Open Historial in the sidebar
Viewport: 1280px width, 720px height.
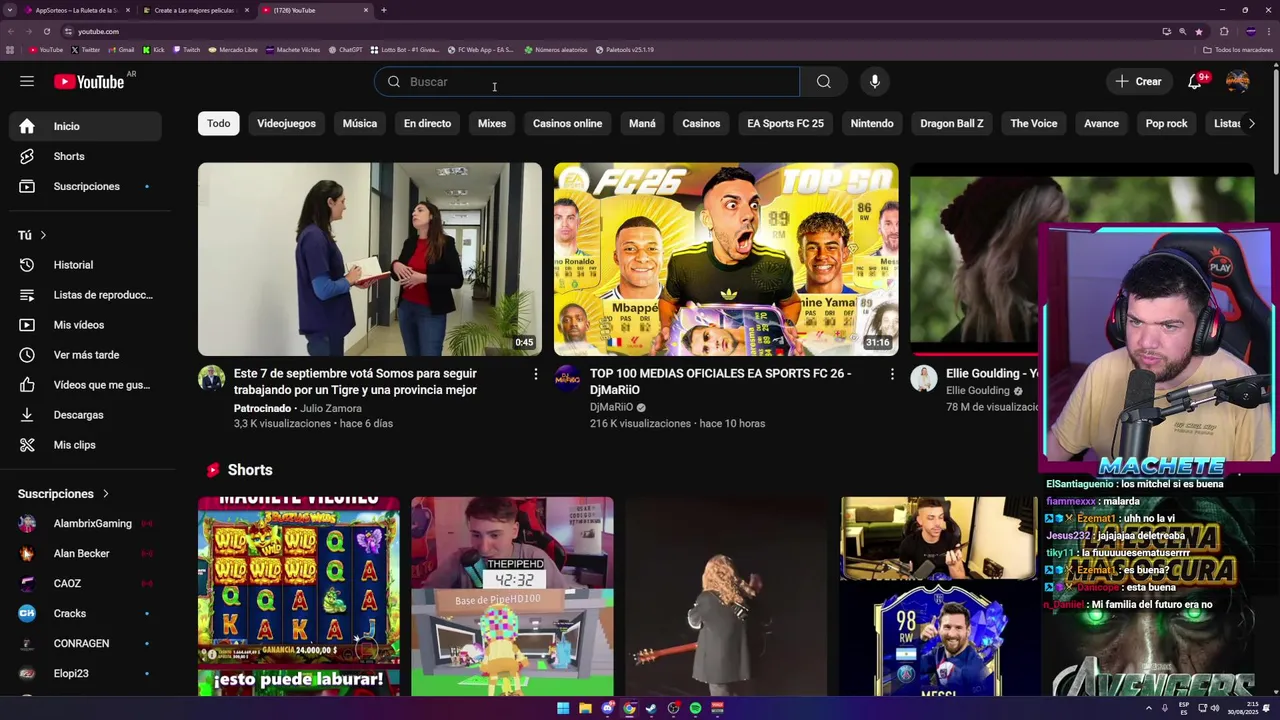click(x=85, y=265)
